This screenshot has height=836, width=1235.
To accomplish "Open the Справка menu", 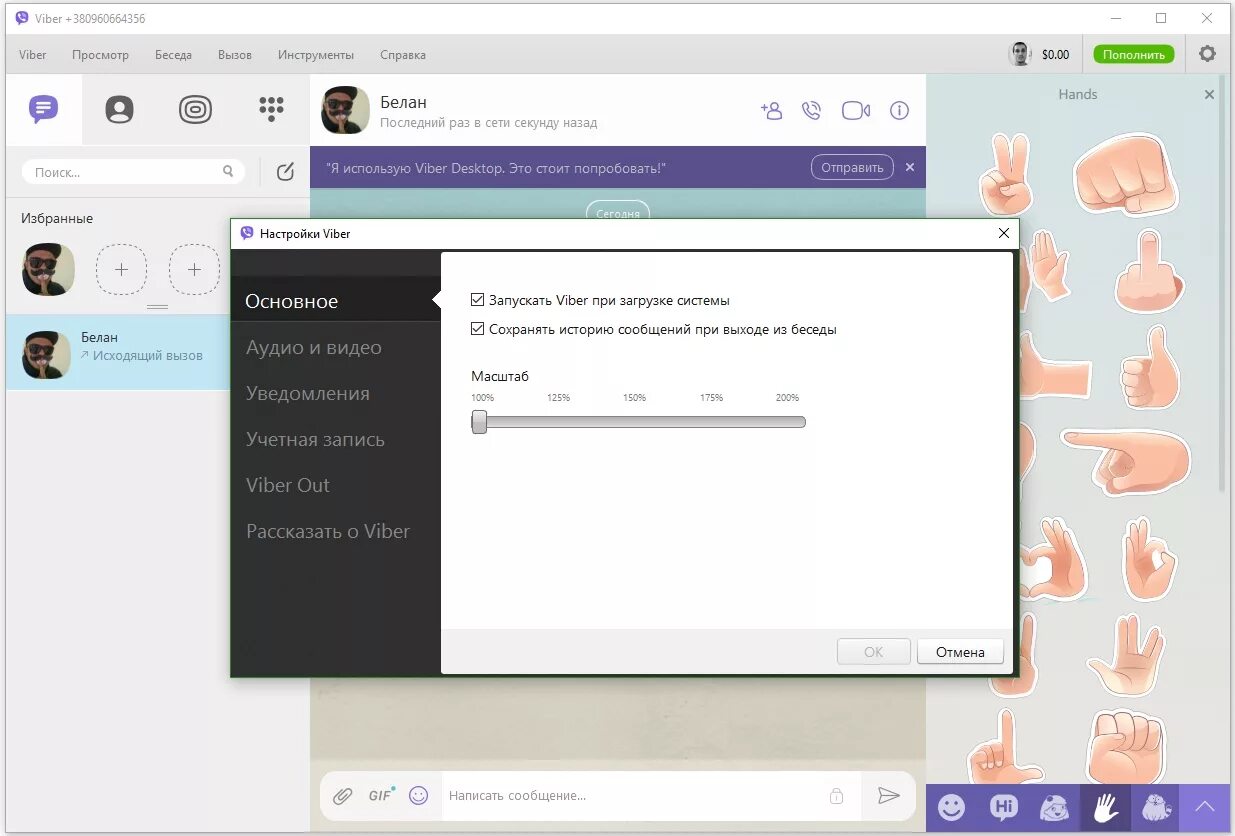I will (403, 55).
